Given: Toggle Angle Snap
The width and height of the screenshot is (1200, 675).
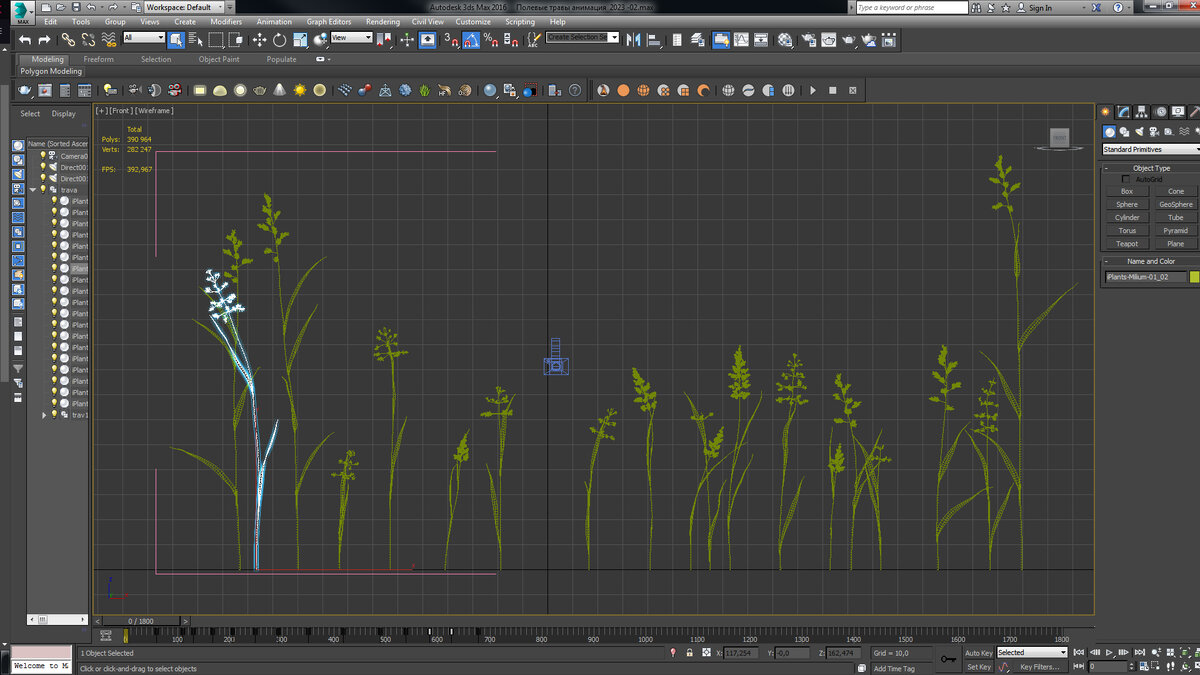Looking at the screenshot, I should (x=471, y=40).
